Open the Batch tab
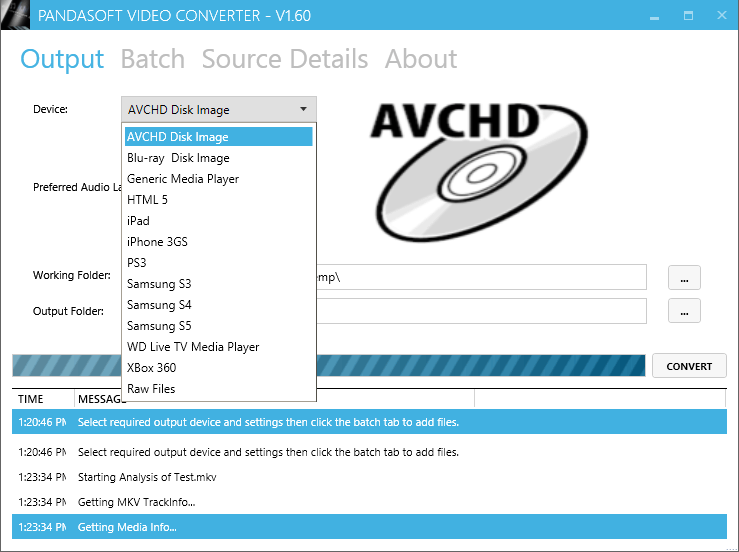Image resolution: width=739 pixels, height=552 pixels. [x=153, y=59]
